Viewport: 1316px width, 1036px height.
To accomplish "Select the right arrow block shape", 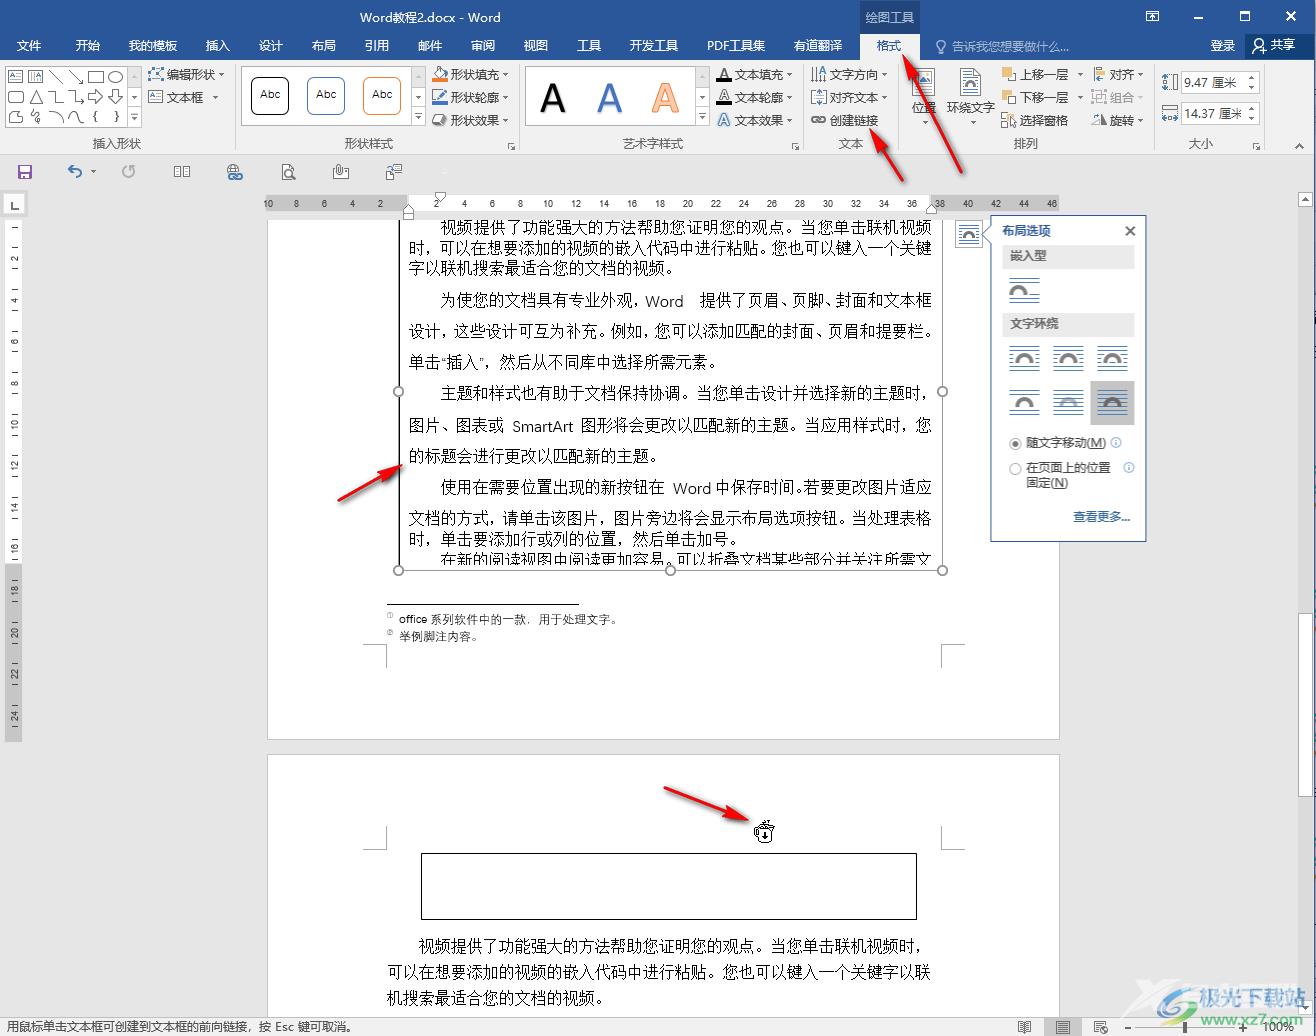I will tap(96, 97).
